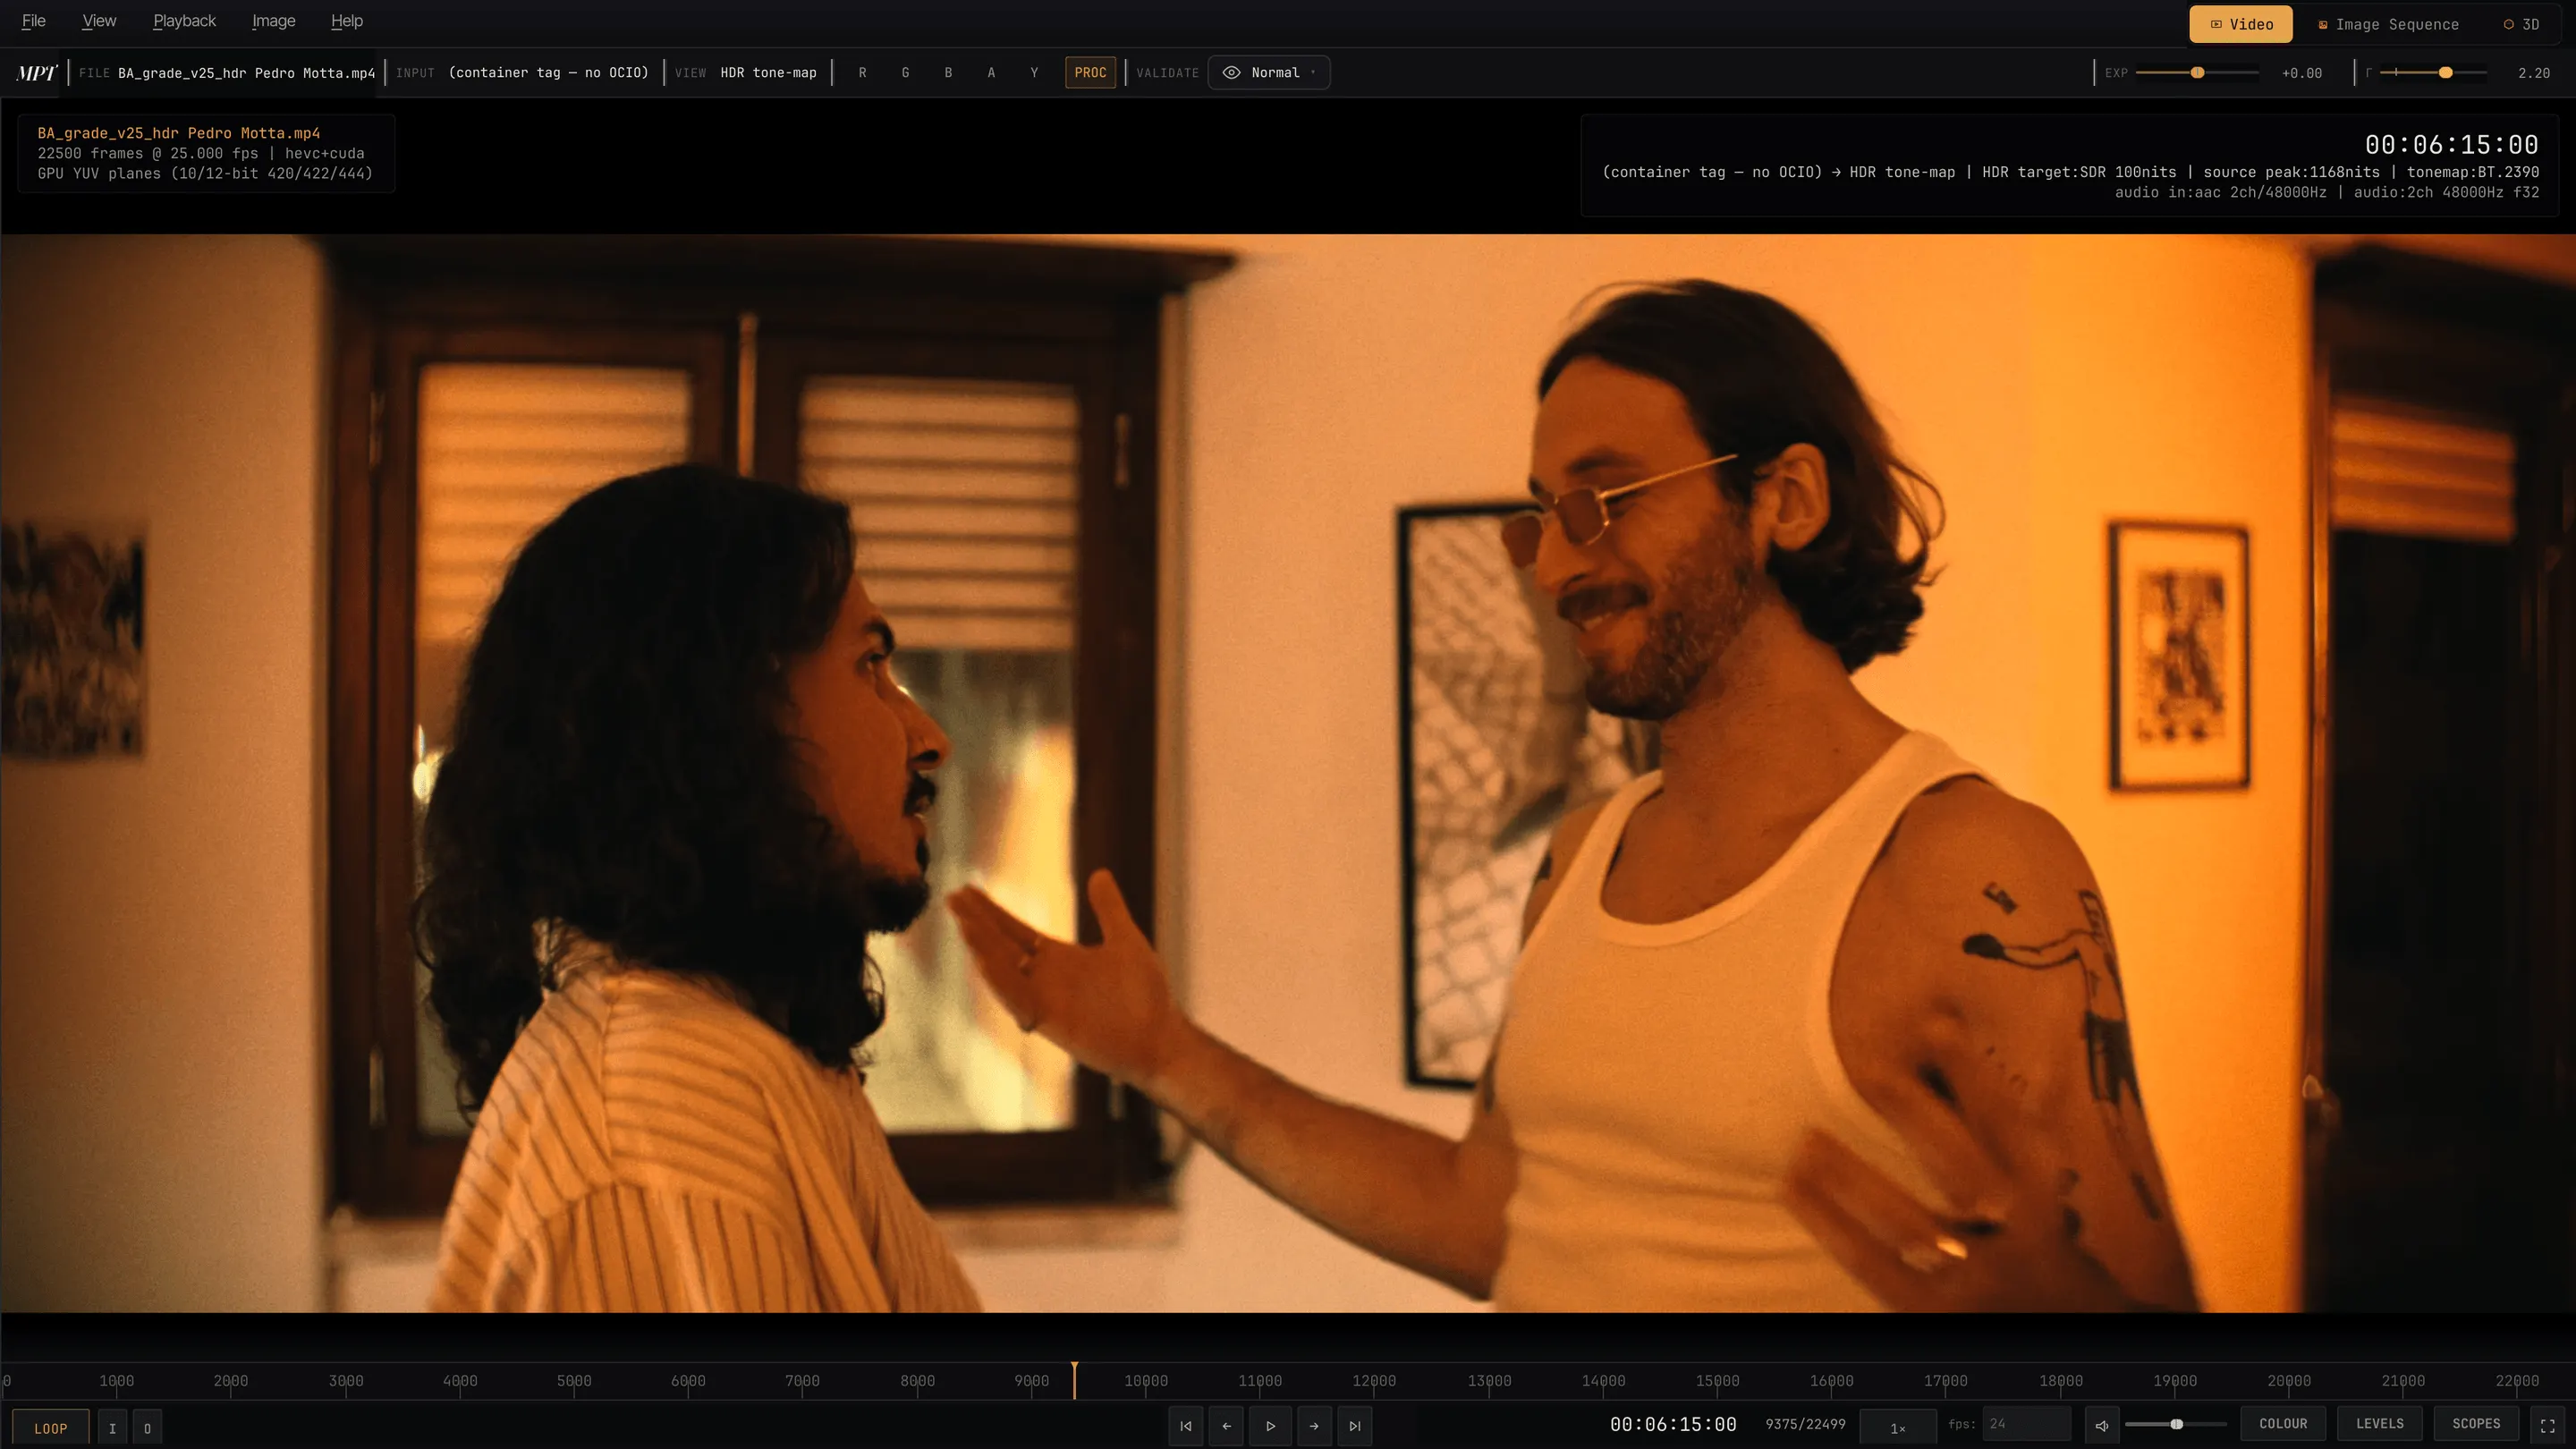Image resolution: width=2576 pixels, height=1449 pixels.
Task: Set the in point with the I button
Action: pos(113,1428)
